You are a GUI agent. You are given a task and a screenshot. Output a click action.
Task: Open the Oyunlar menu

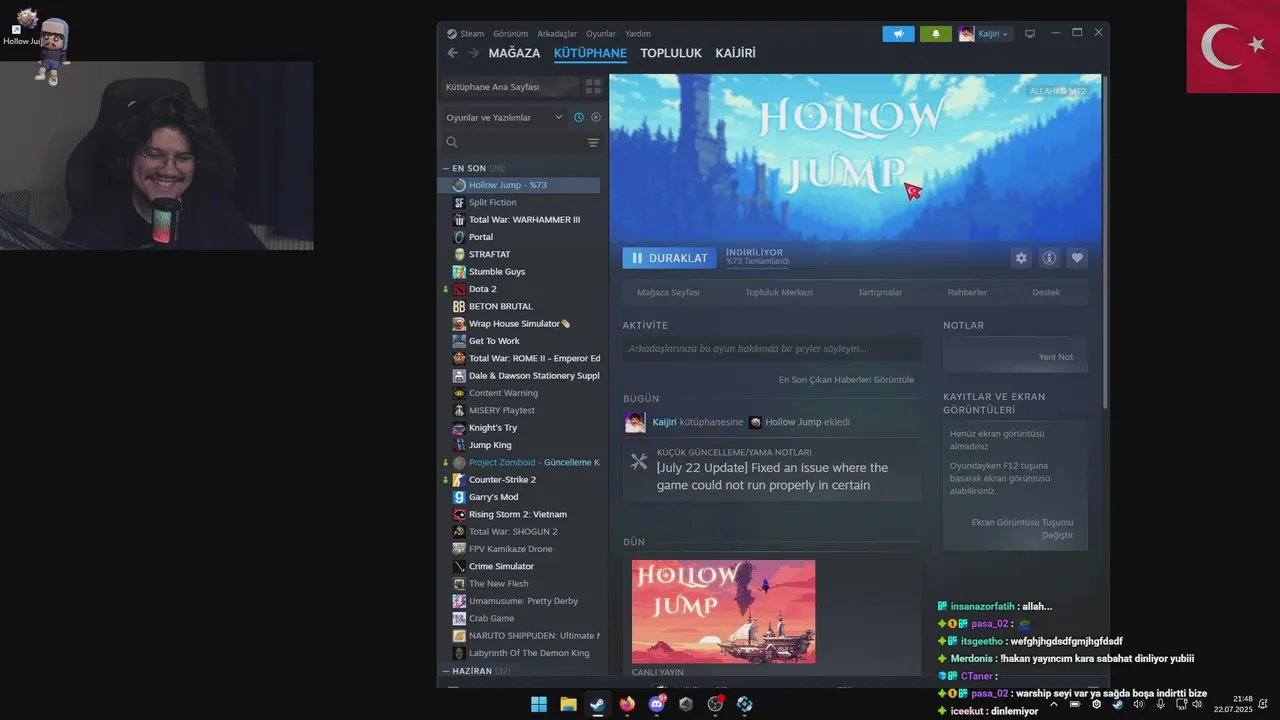(x=601, y=34)
